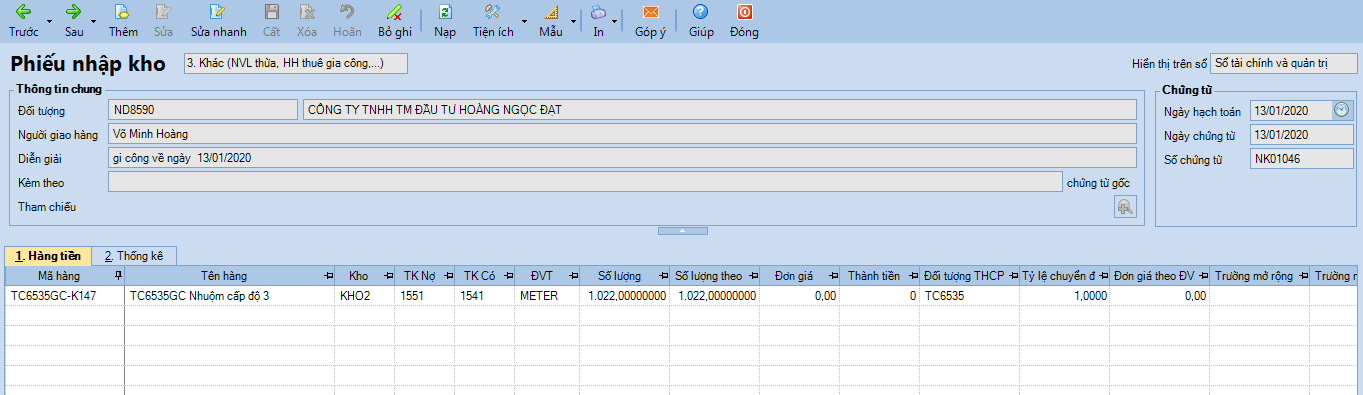Select Đối tượng THCP cell TC6535
1363x395 pixels.
pos(969,296)
